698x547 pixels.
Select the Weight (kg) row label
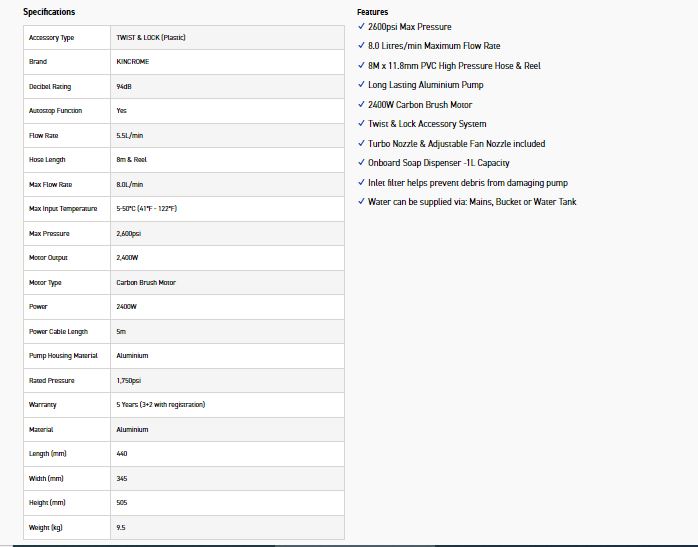coord(46,528)
